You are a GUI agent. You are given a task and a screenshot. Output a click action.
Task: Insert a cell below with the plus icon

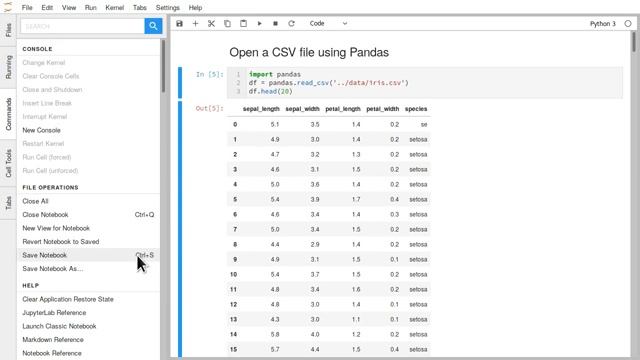coord(195,24)
